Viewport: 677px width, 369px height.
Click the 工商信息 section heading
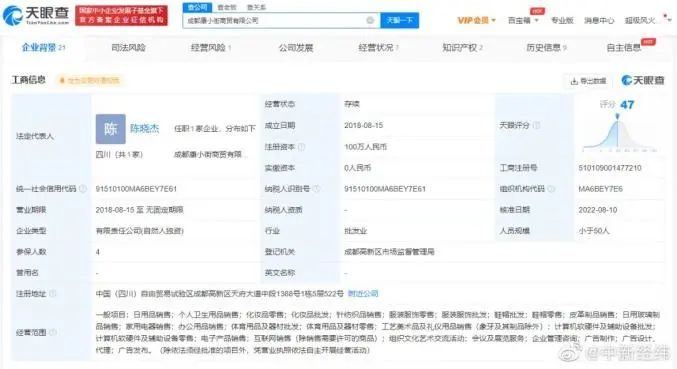pos(28,80)
